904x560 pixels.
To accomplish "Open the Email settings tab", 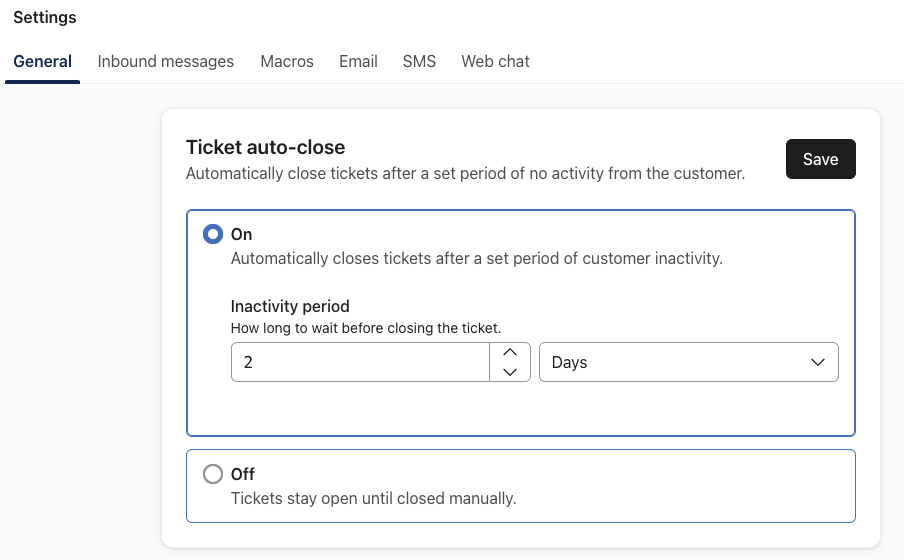I will tap(358, 61).
